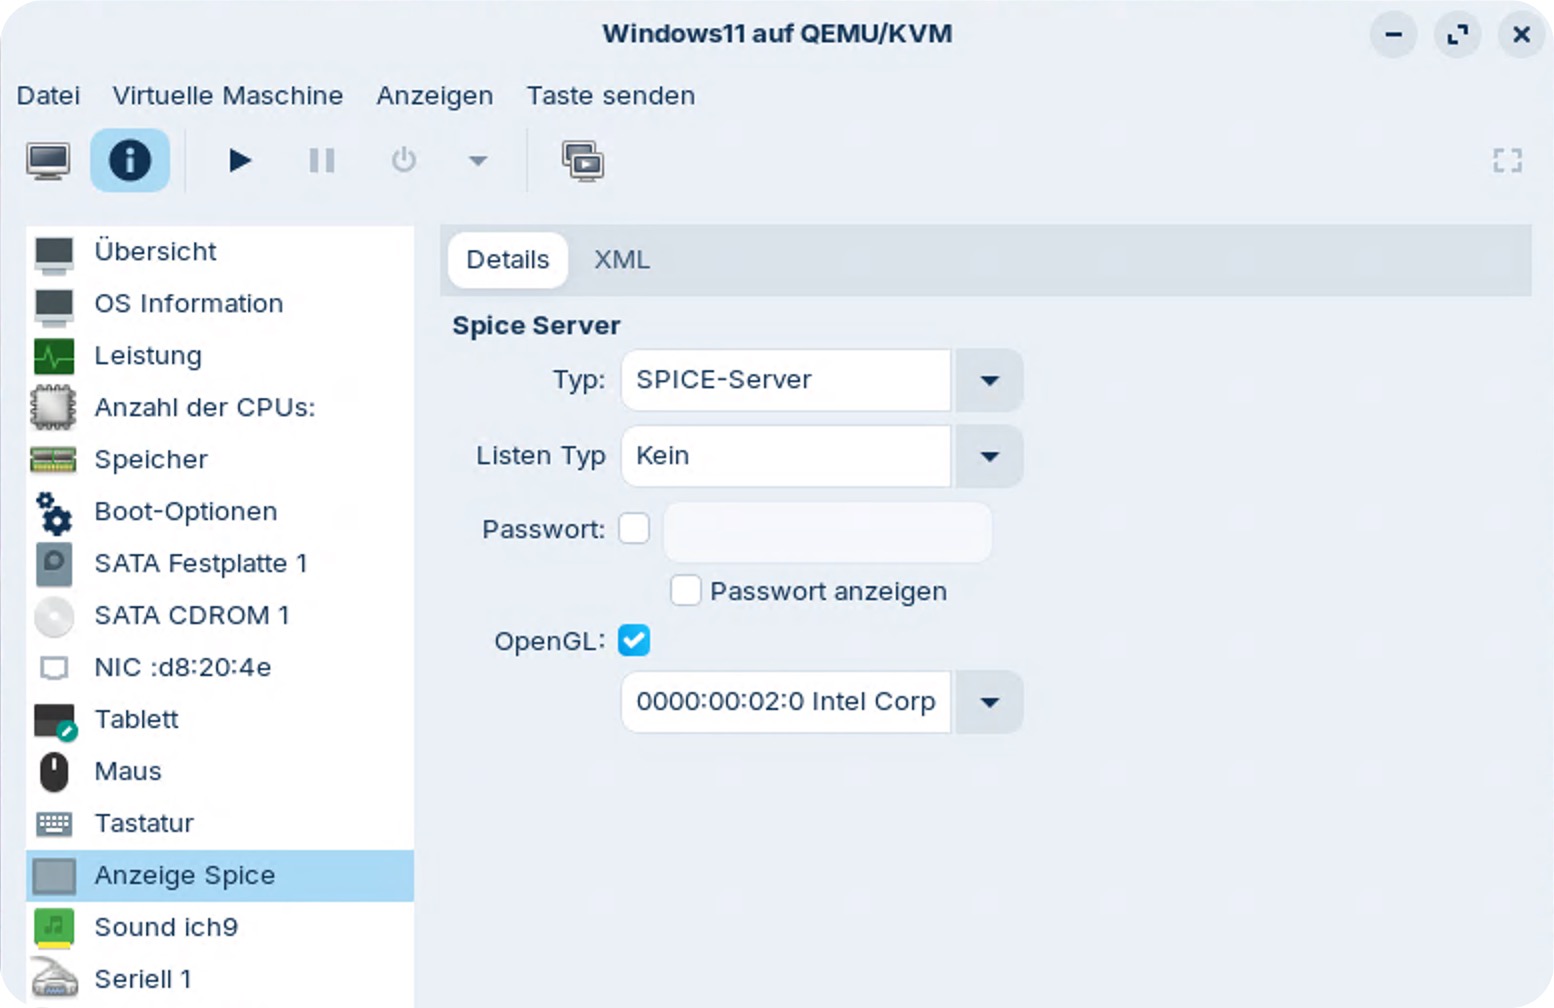Viewport: 1554px width, 1008px height.
Task: Enter fullscreen mode
Action: (1506, 160)
